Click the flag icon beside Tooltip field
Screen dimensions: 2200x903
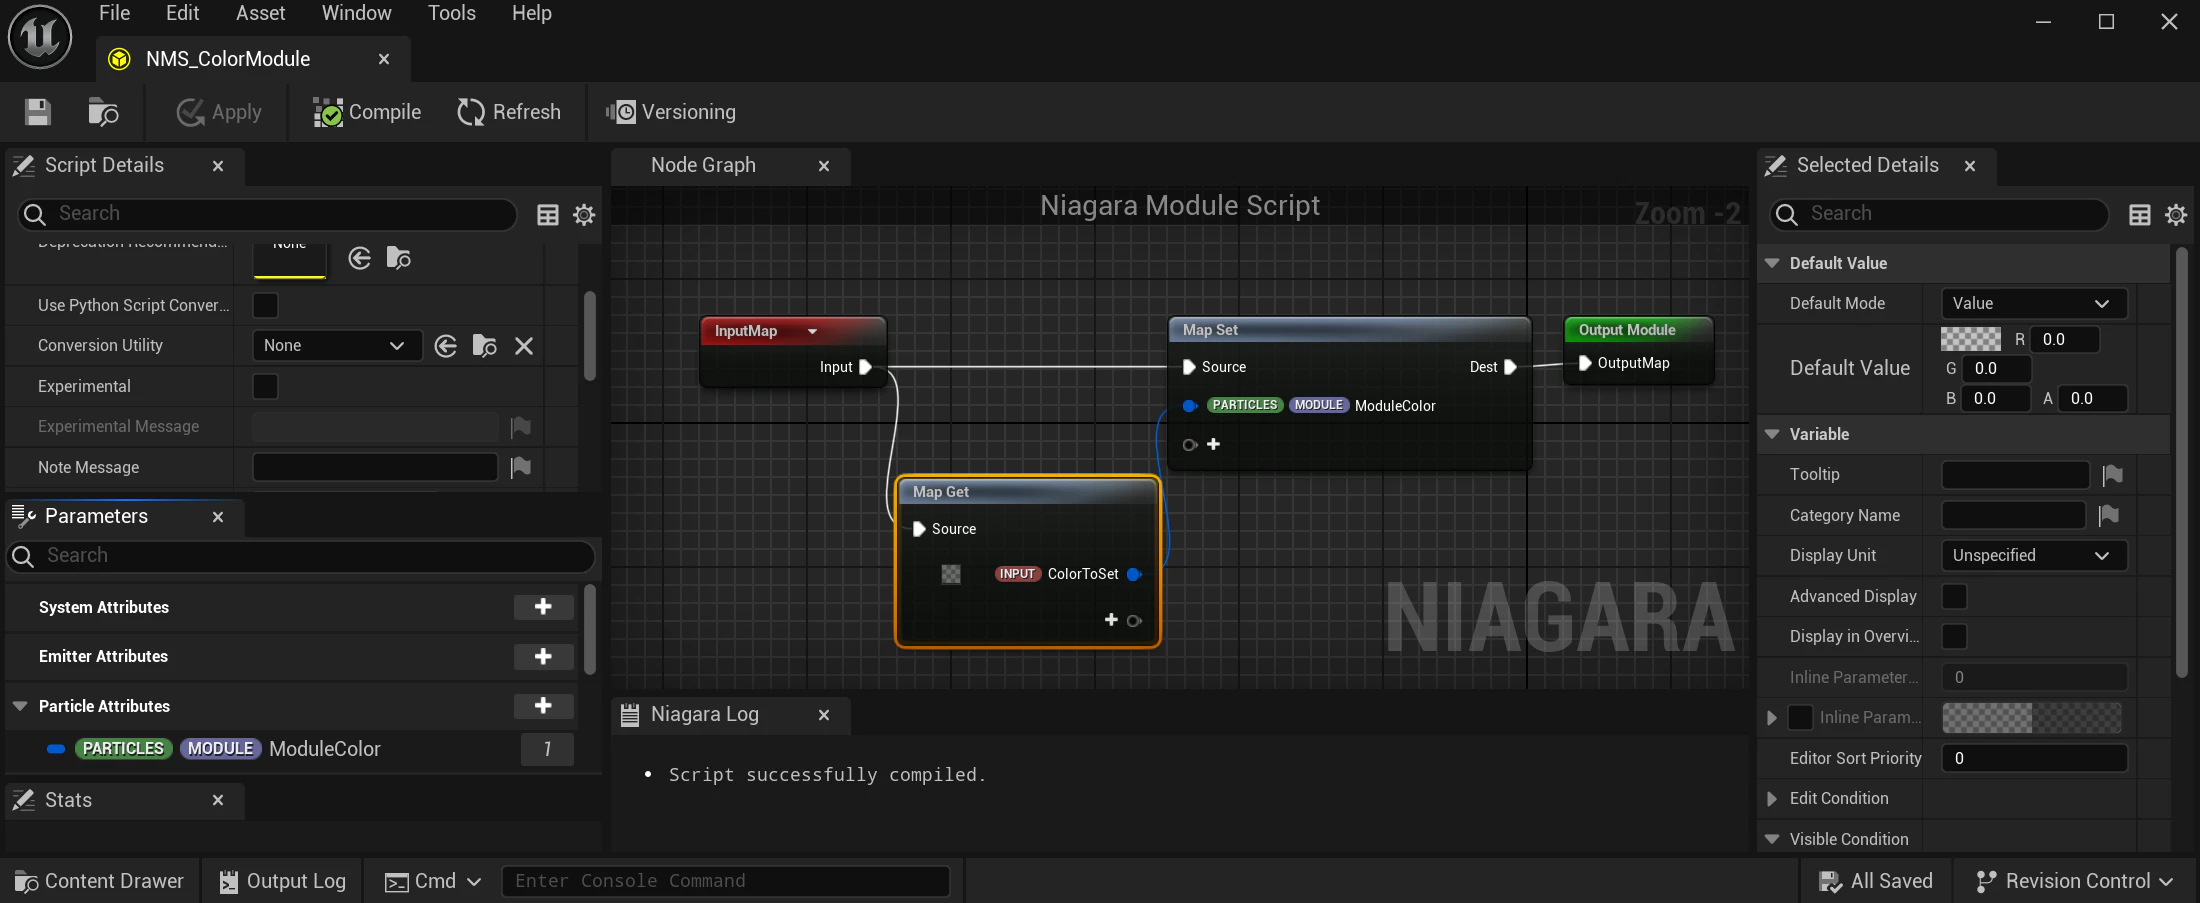(2113, 475)
